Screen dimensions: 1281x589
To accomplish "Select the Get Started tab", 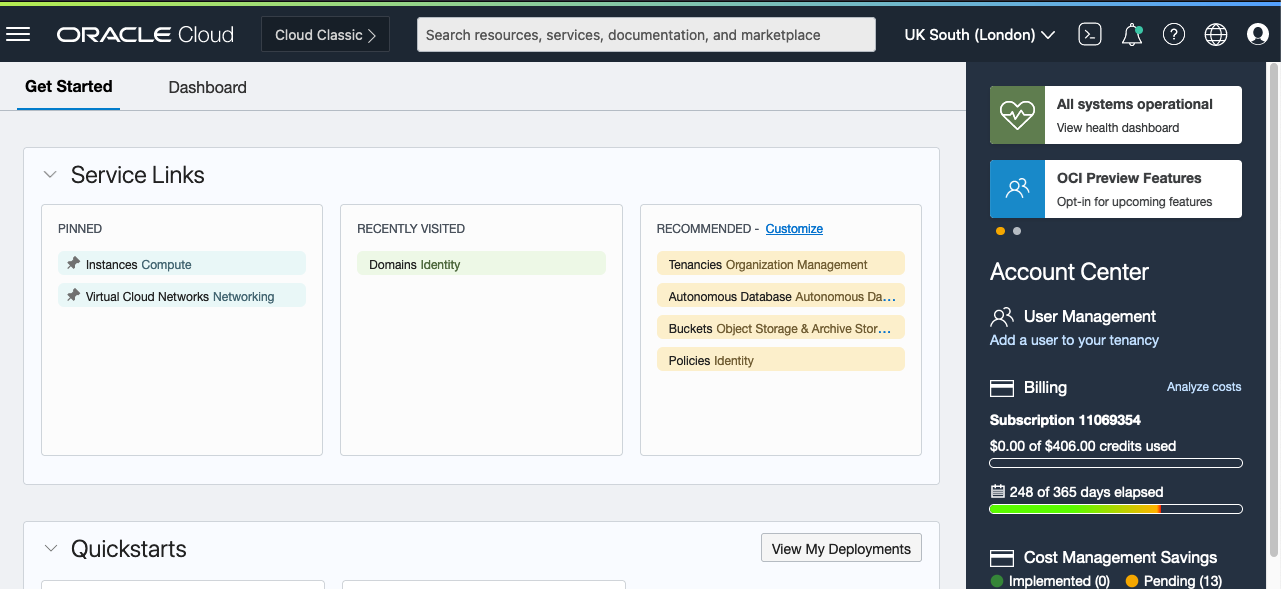I will [x=68, y=87].
